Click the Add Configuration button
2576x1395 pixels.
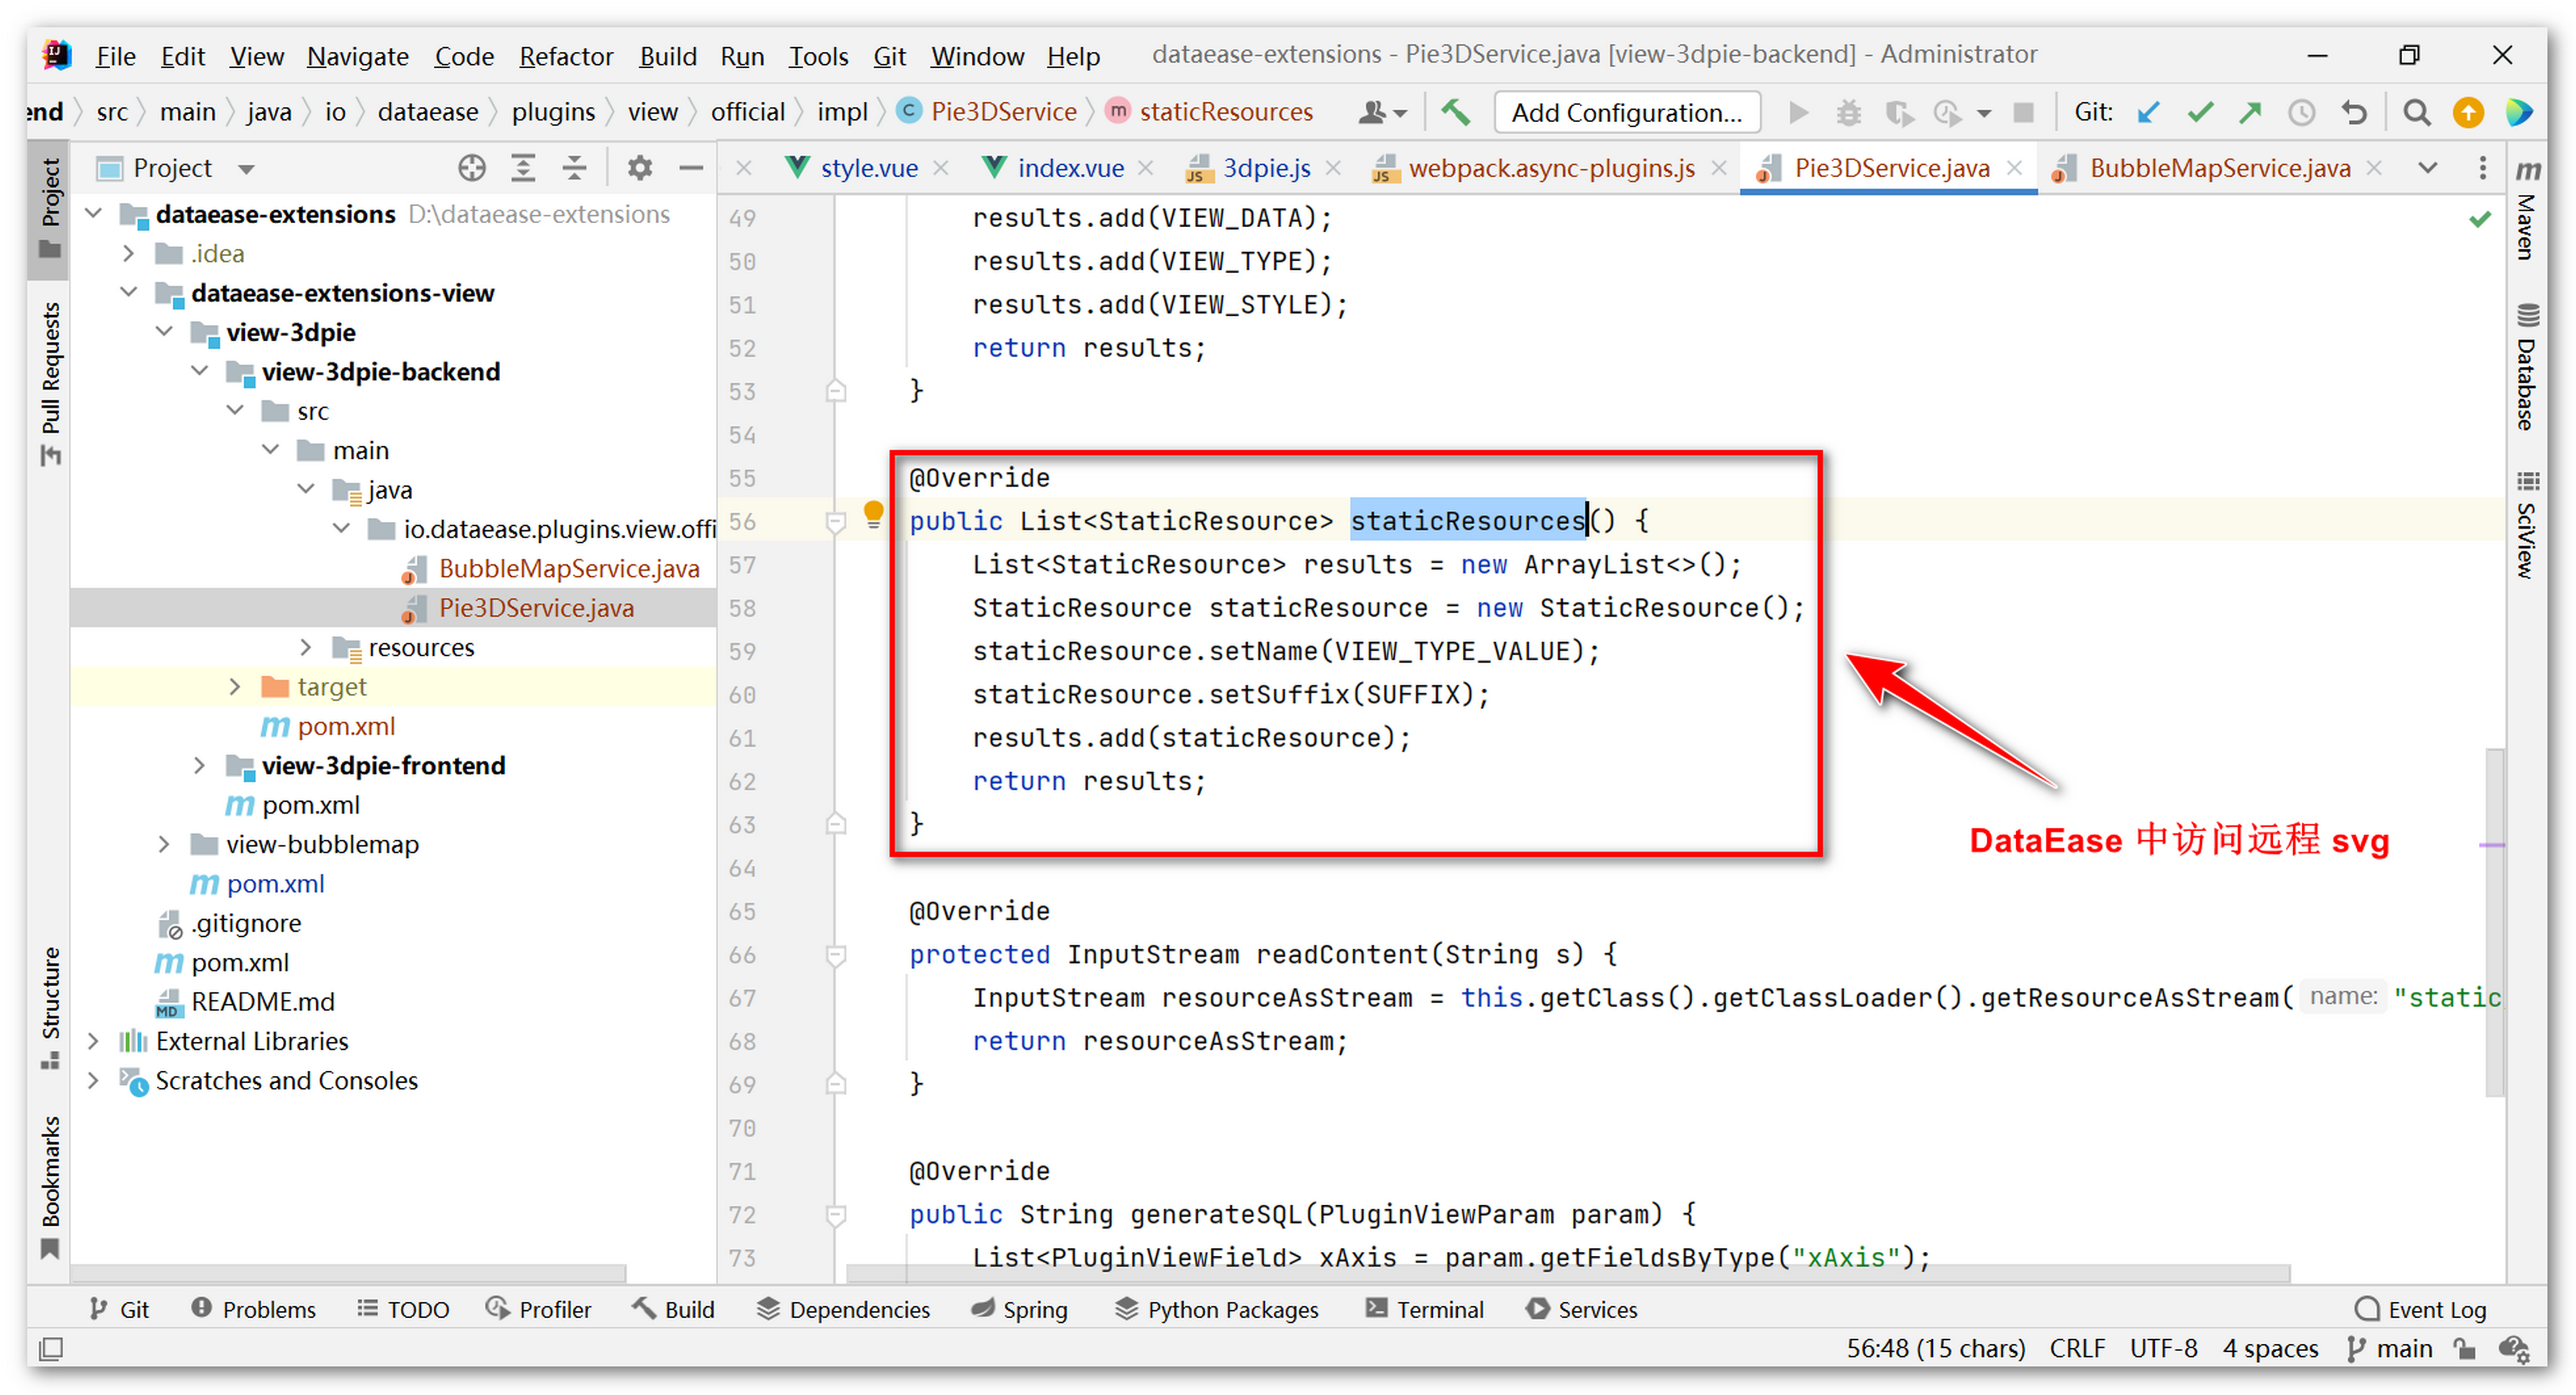tap(1626, 112)
